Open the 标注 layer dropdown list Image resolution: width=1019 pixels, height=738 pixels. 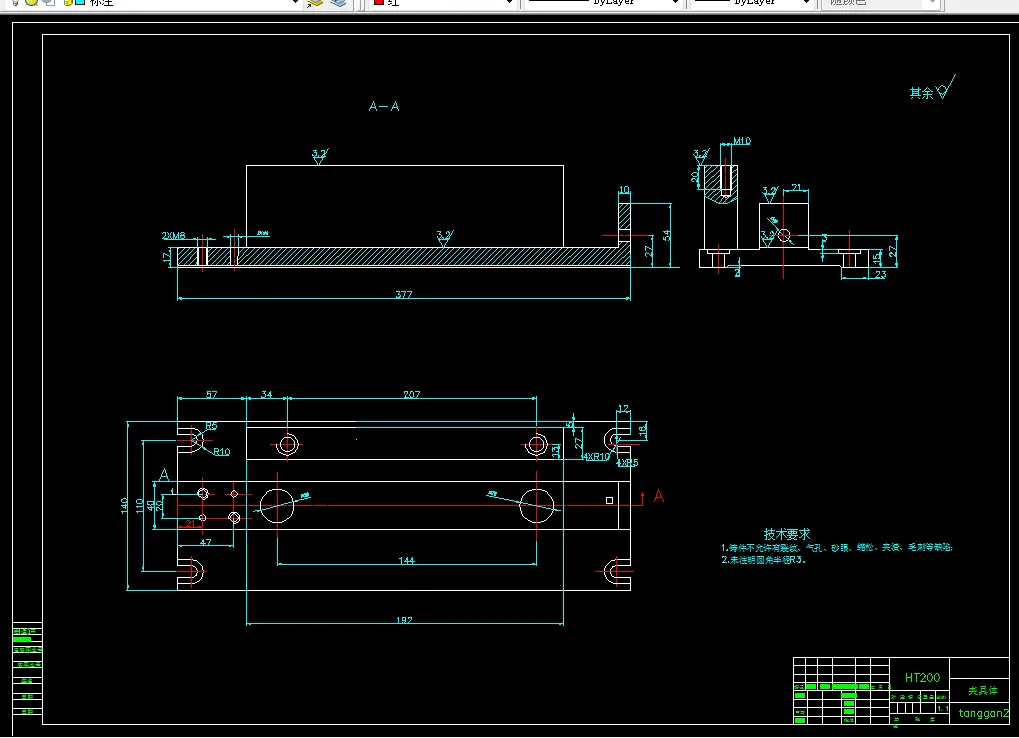[294, 3]
